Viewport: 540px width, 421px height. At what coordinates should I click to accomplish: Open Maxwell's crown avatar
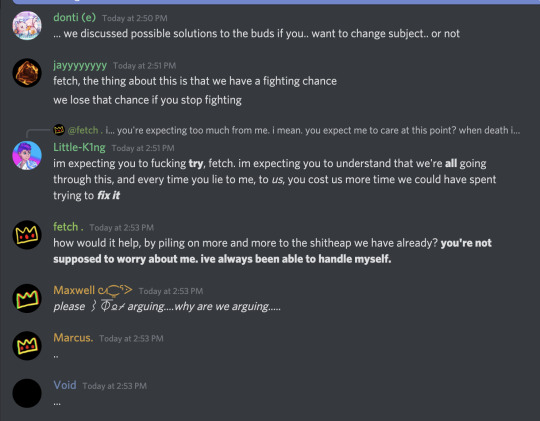coord(27,298)
